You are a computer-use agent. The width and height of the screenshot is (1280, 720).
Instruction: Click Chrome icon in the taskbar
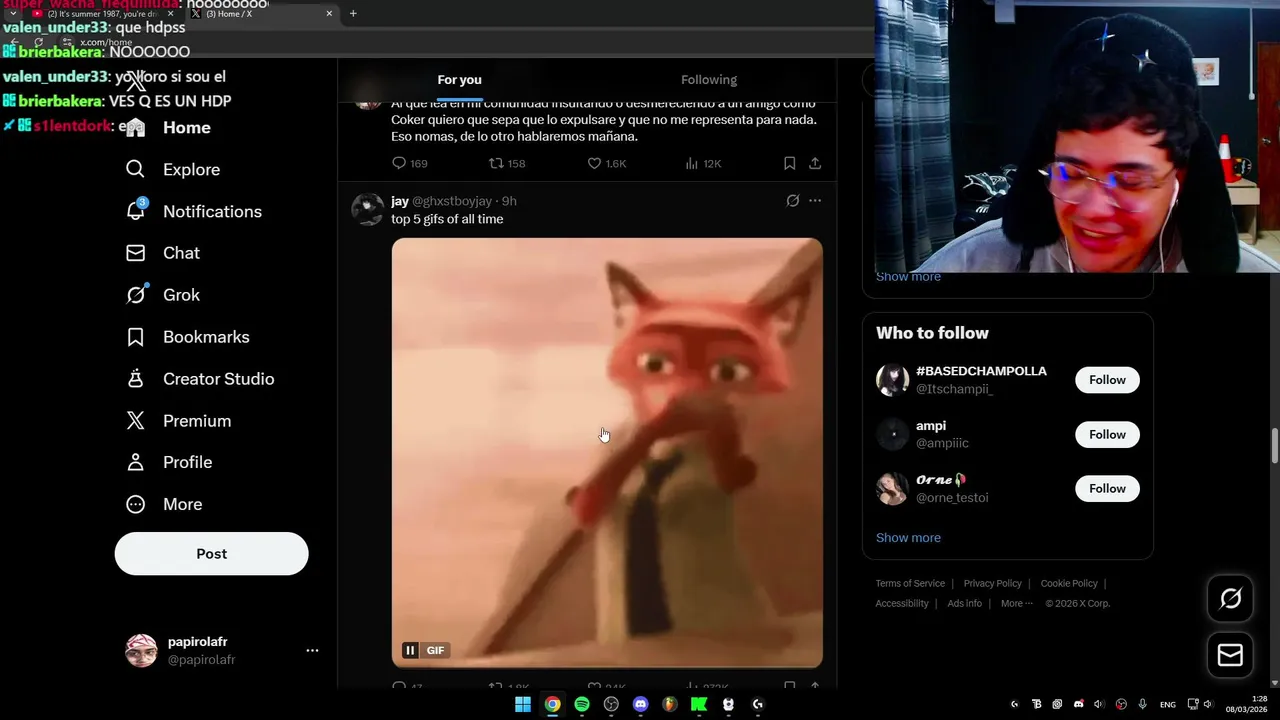point(552,704)
